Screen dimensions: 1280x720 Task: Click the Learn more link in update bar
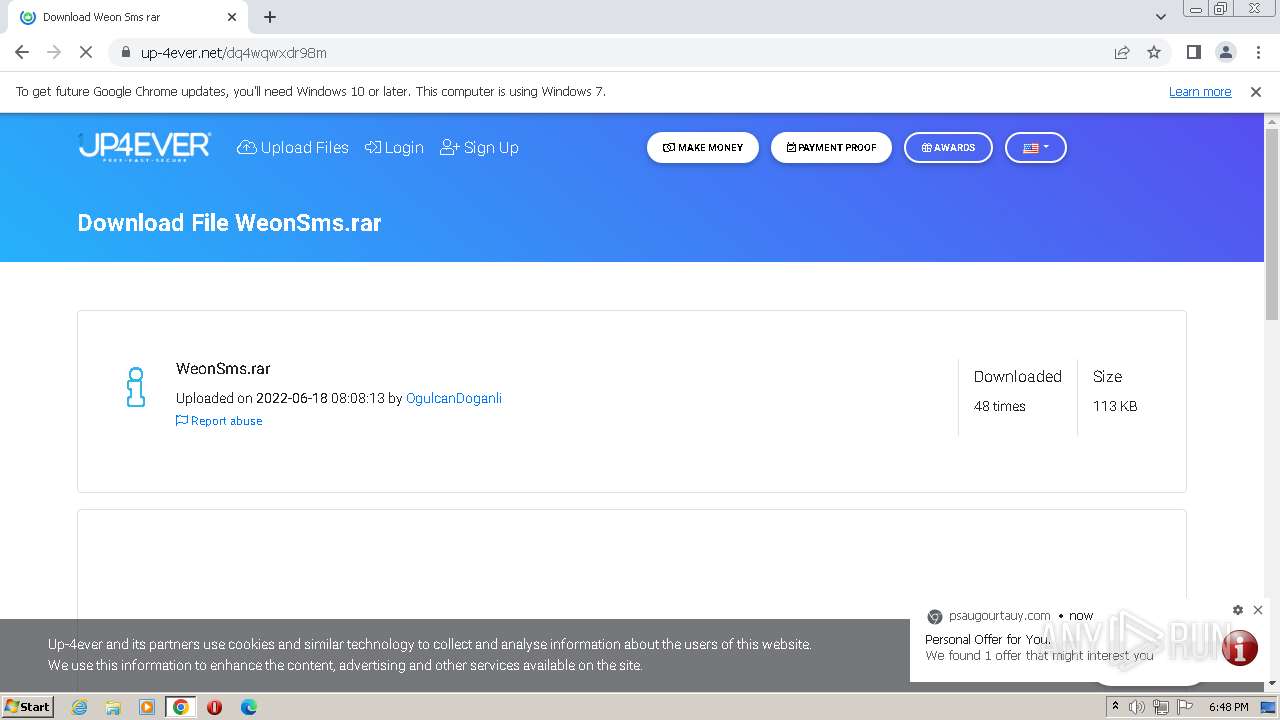click(1200, 91)
